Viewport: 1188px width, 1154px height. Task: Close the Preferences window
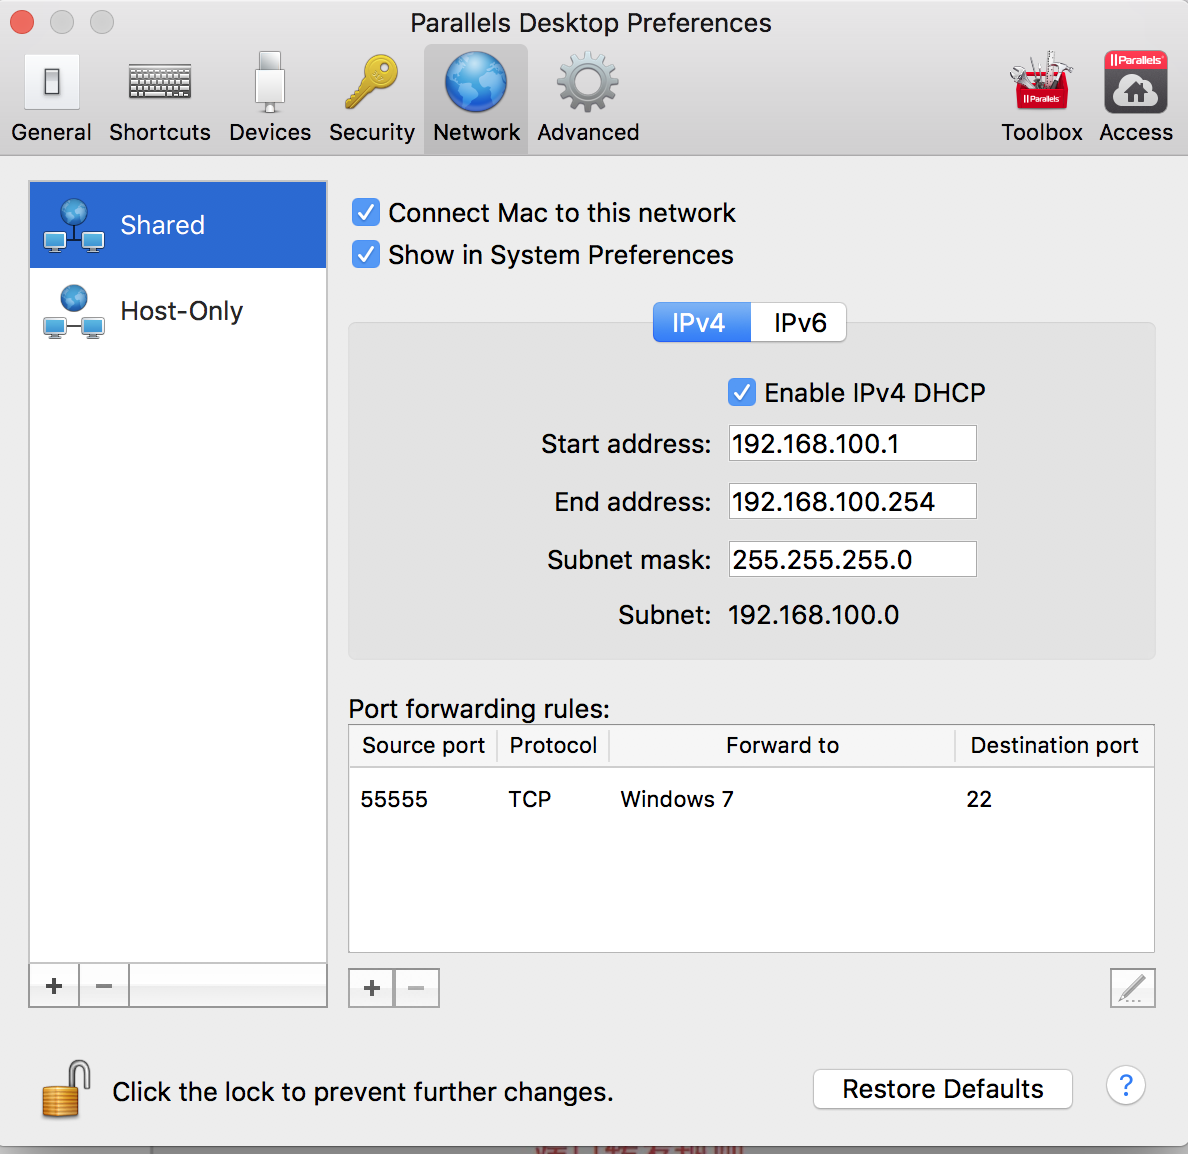pos(22,22)
